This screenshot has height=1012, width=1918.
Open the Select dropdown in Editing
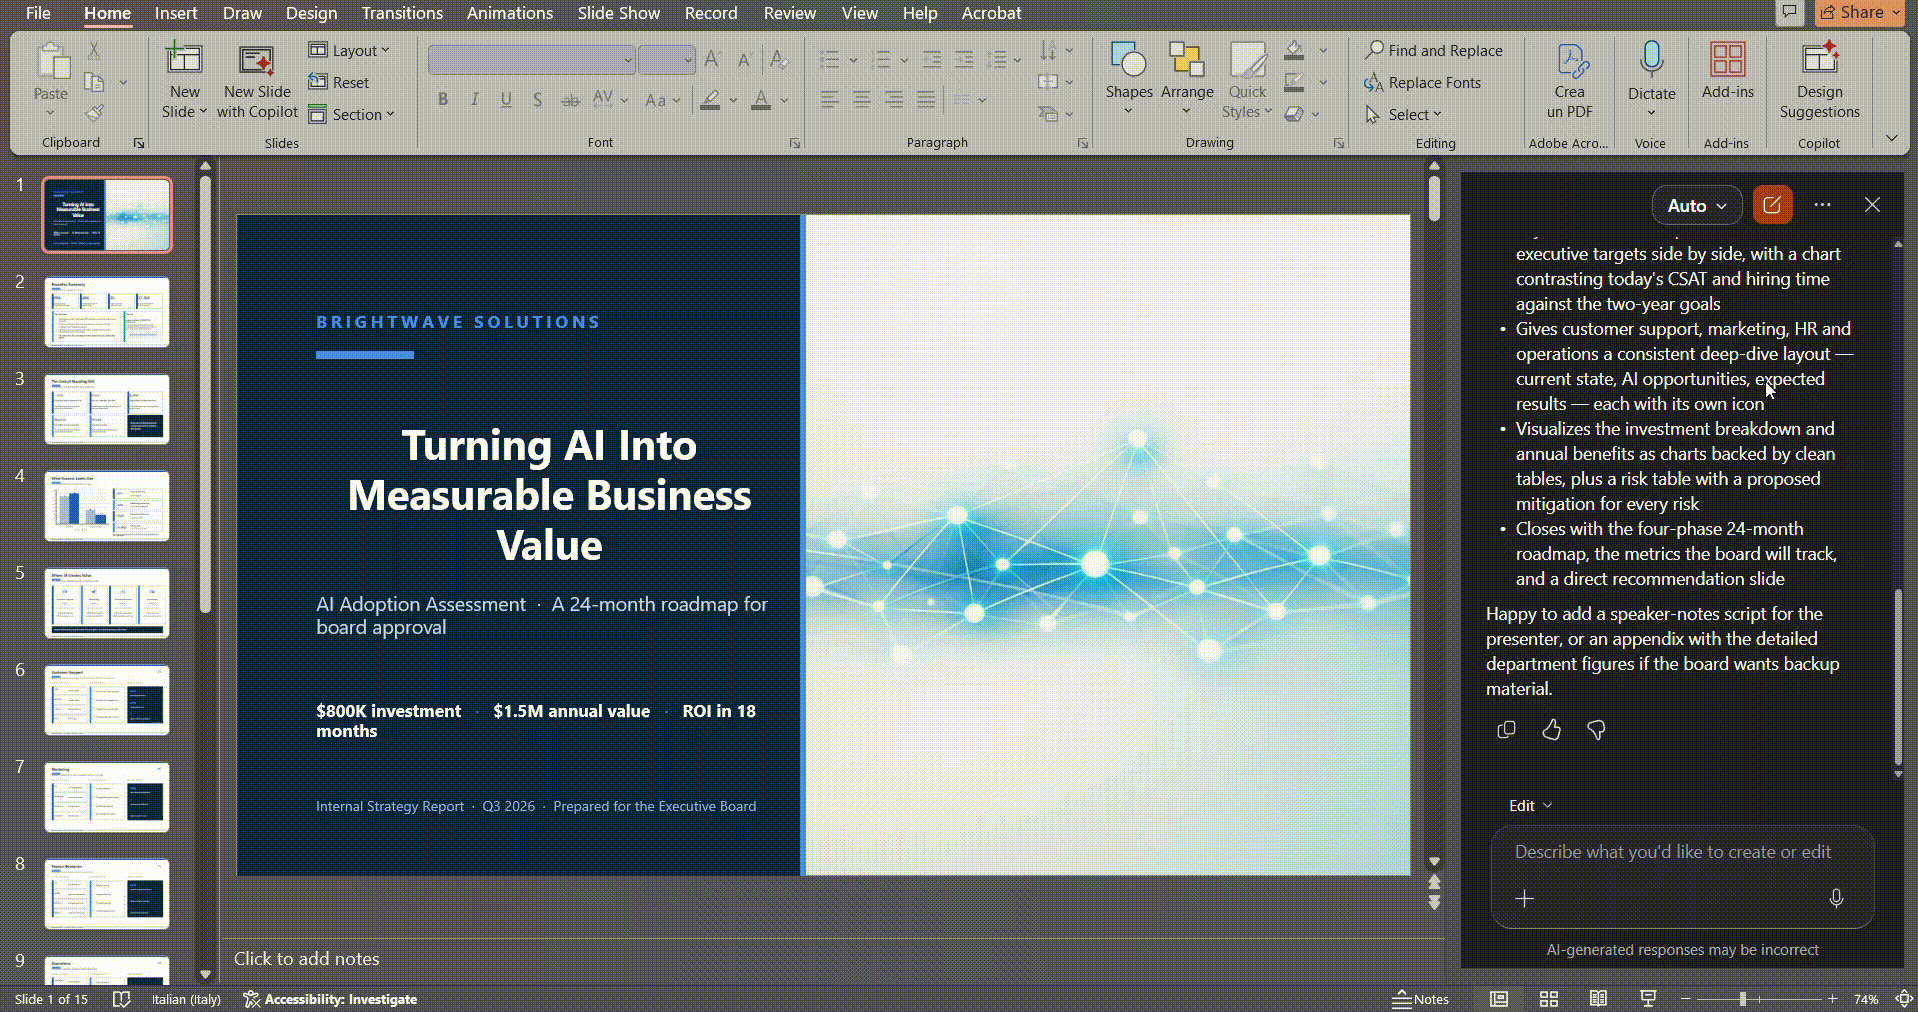[x=1403, y=114]
